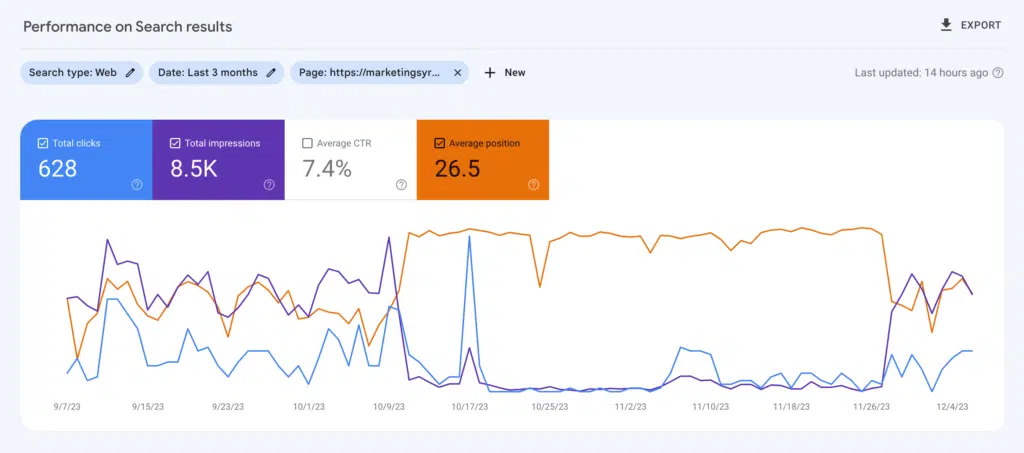
Task: Open help icon on Total clicks card
Action: [136, 184]
